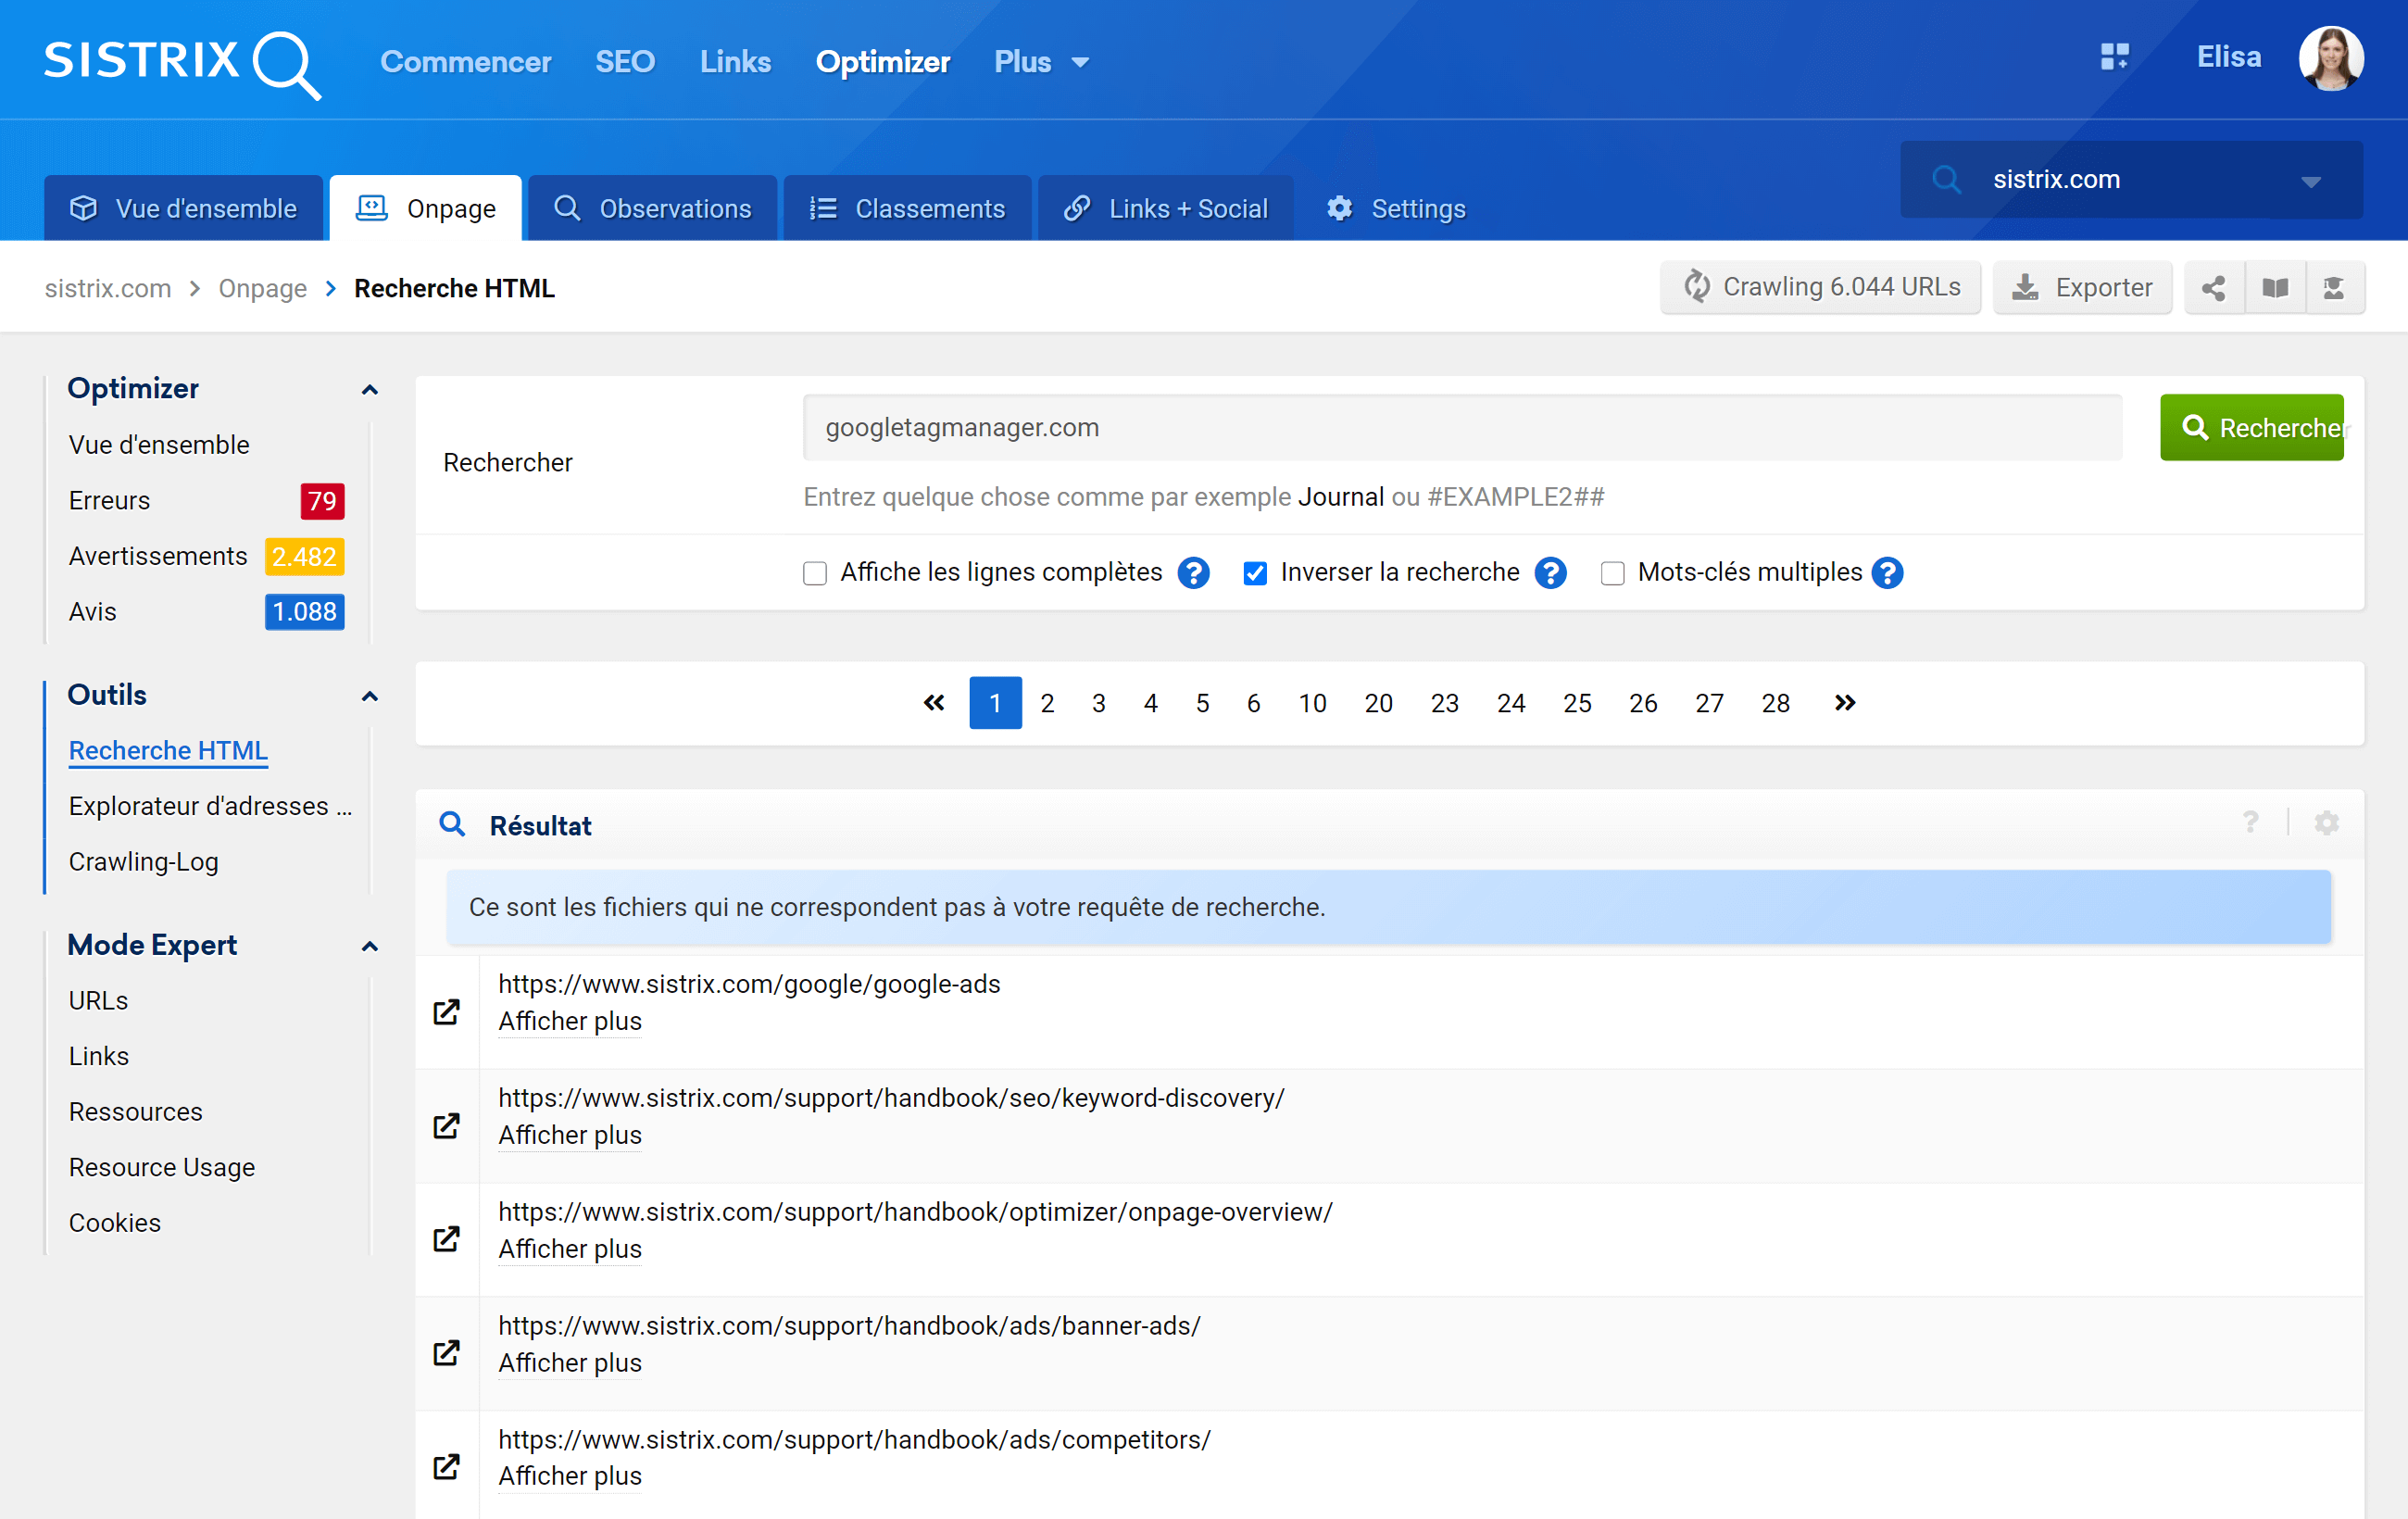Open external link for banner-ads URL

pos(446,1354)
